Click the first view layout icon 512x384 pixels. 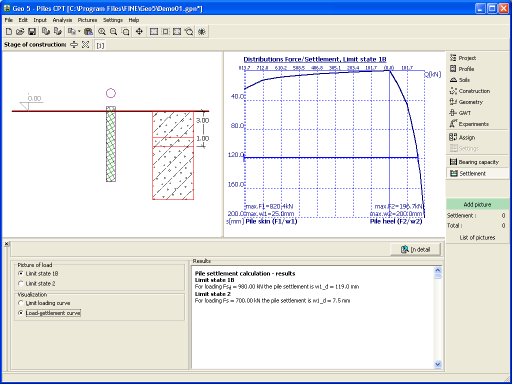154,32
